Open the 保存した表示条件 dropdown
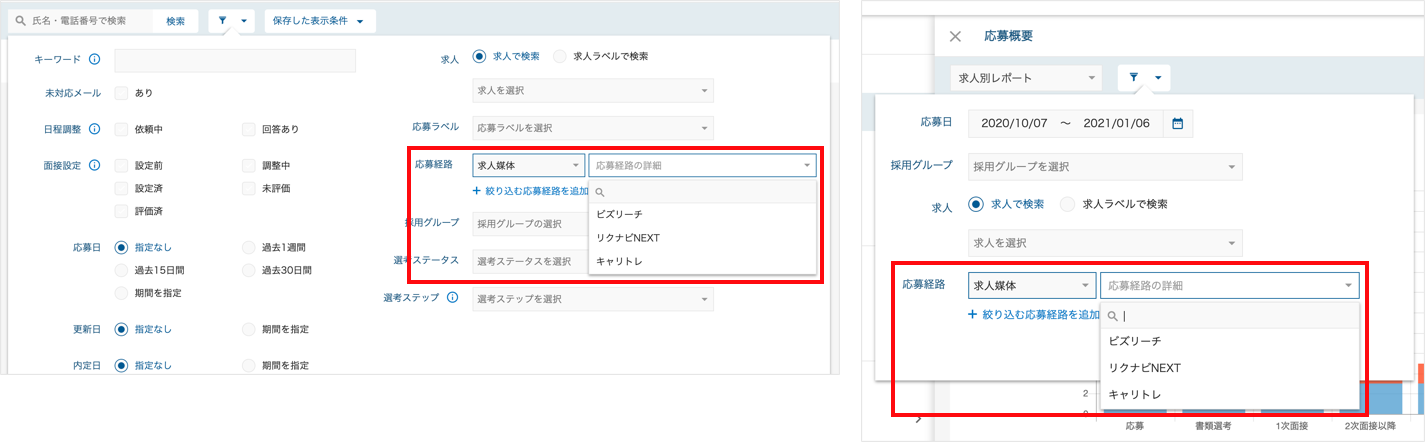The width and height of the screenshot is (1425, 442). (x=320, y=21)
